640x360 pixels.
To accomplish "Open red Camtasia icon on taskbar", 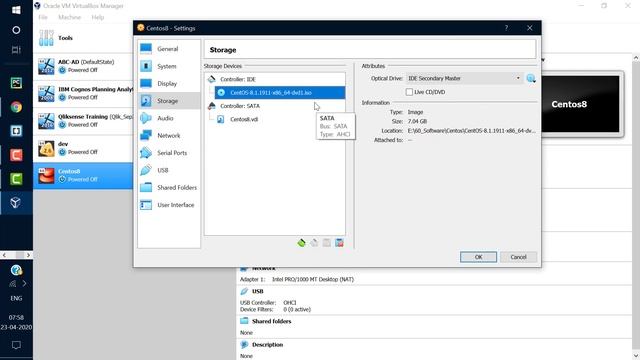I will pyautogui.click(x=16, y=155).
